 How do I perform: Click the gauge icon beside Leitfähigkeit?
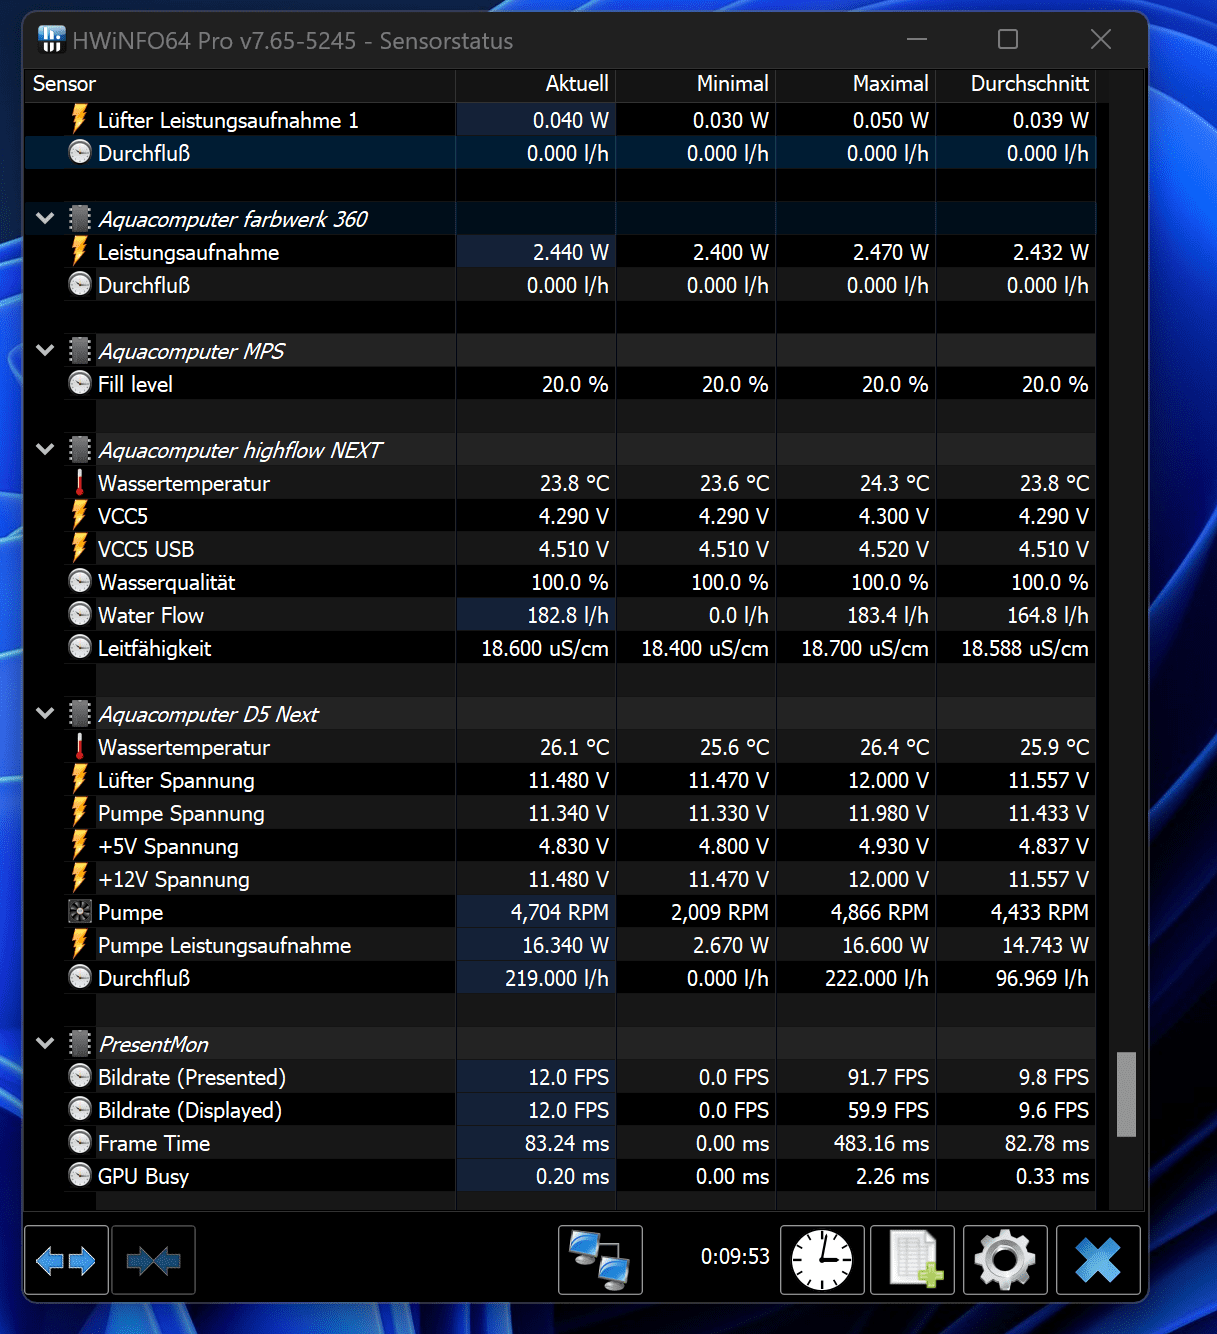pos(80,648)
